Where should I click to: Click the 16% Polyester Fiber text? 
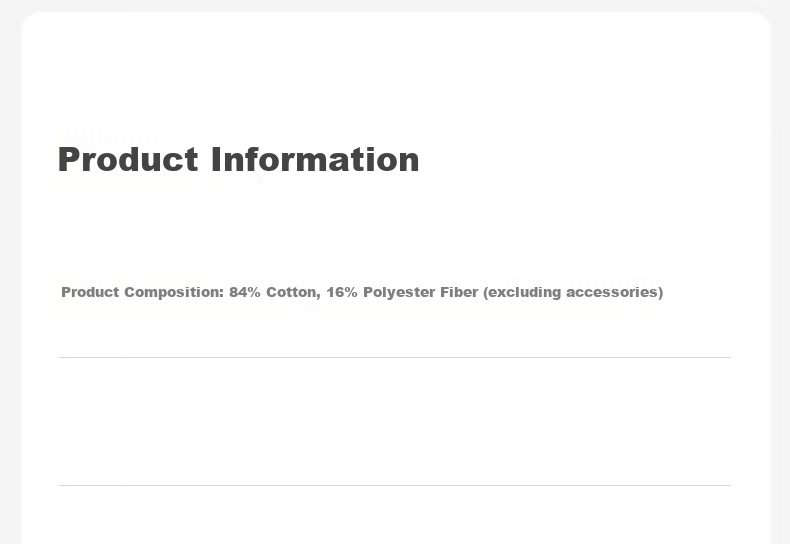tap(402, 292)
